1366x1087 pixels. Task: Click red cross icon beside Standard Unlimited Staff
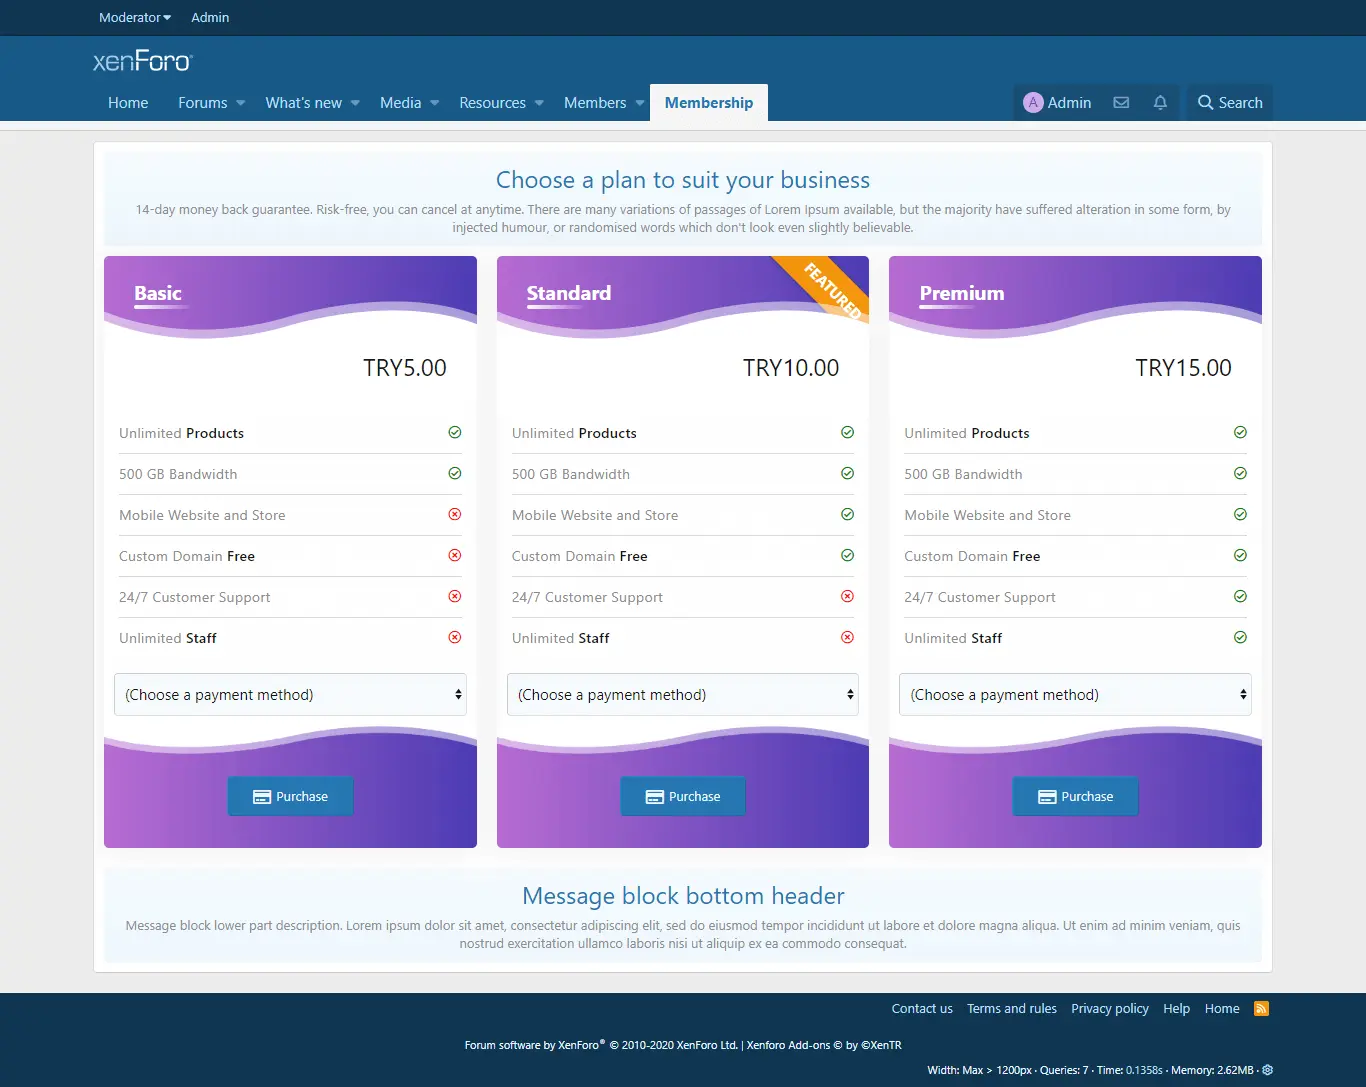847,638
